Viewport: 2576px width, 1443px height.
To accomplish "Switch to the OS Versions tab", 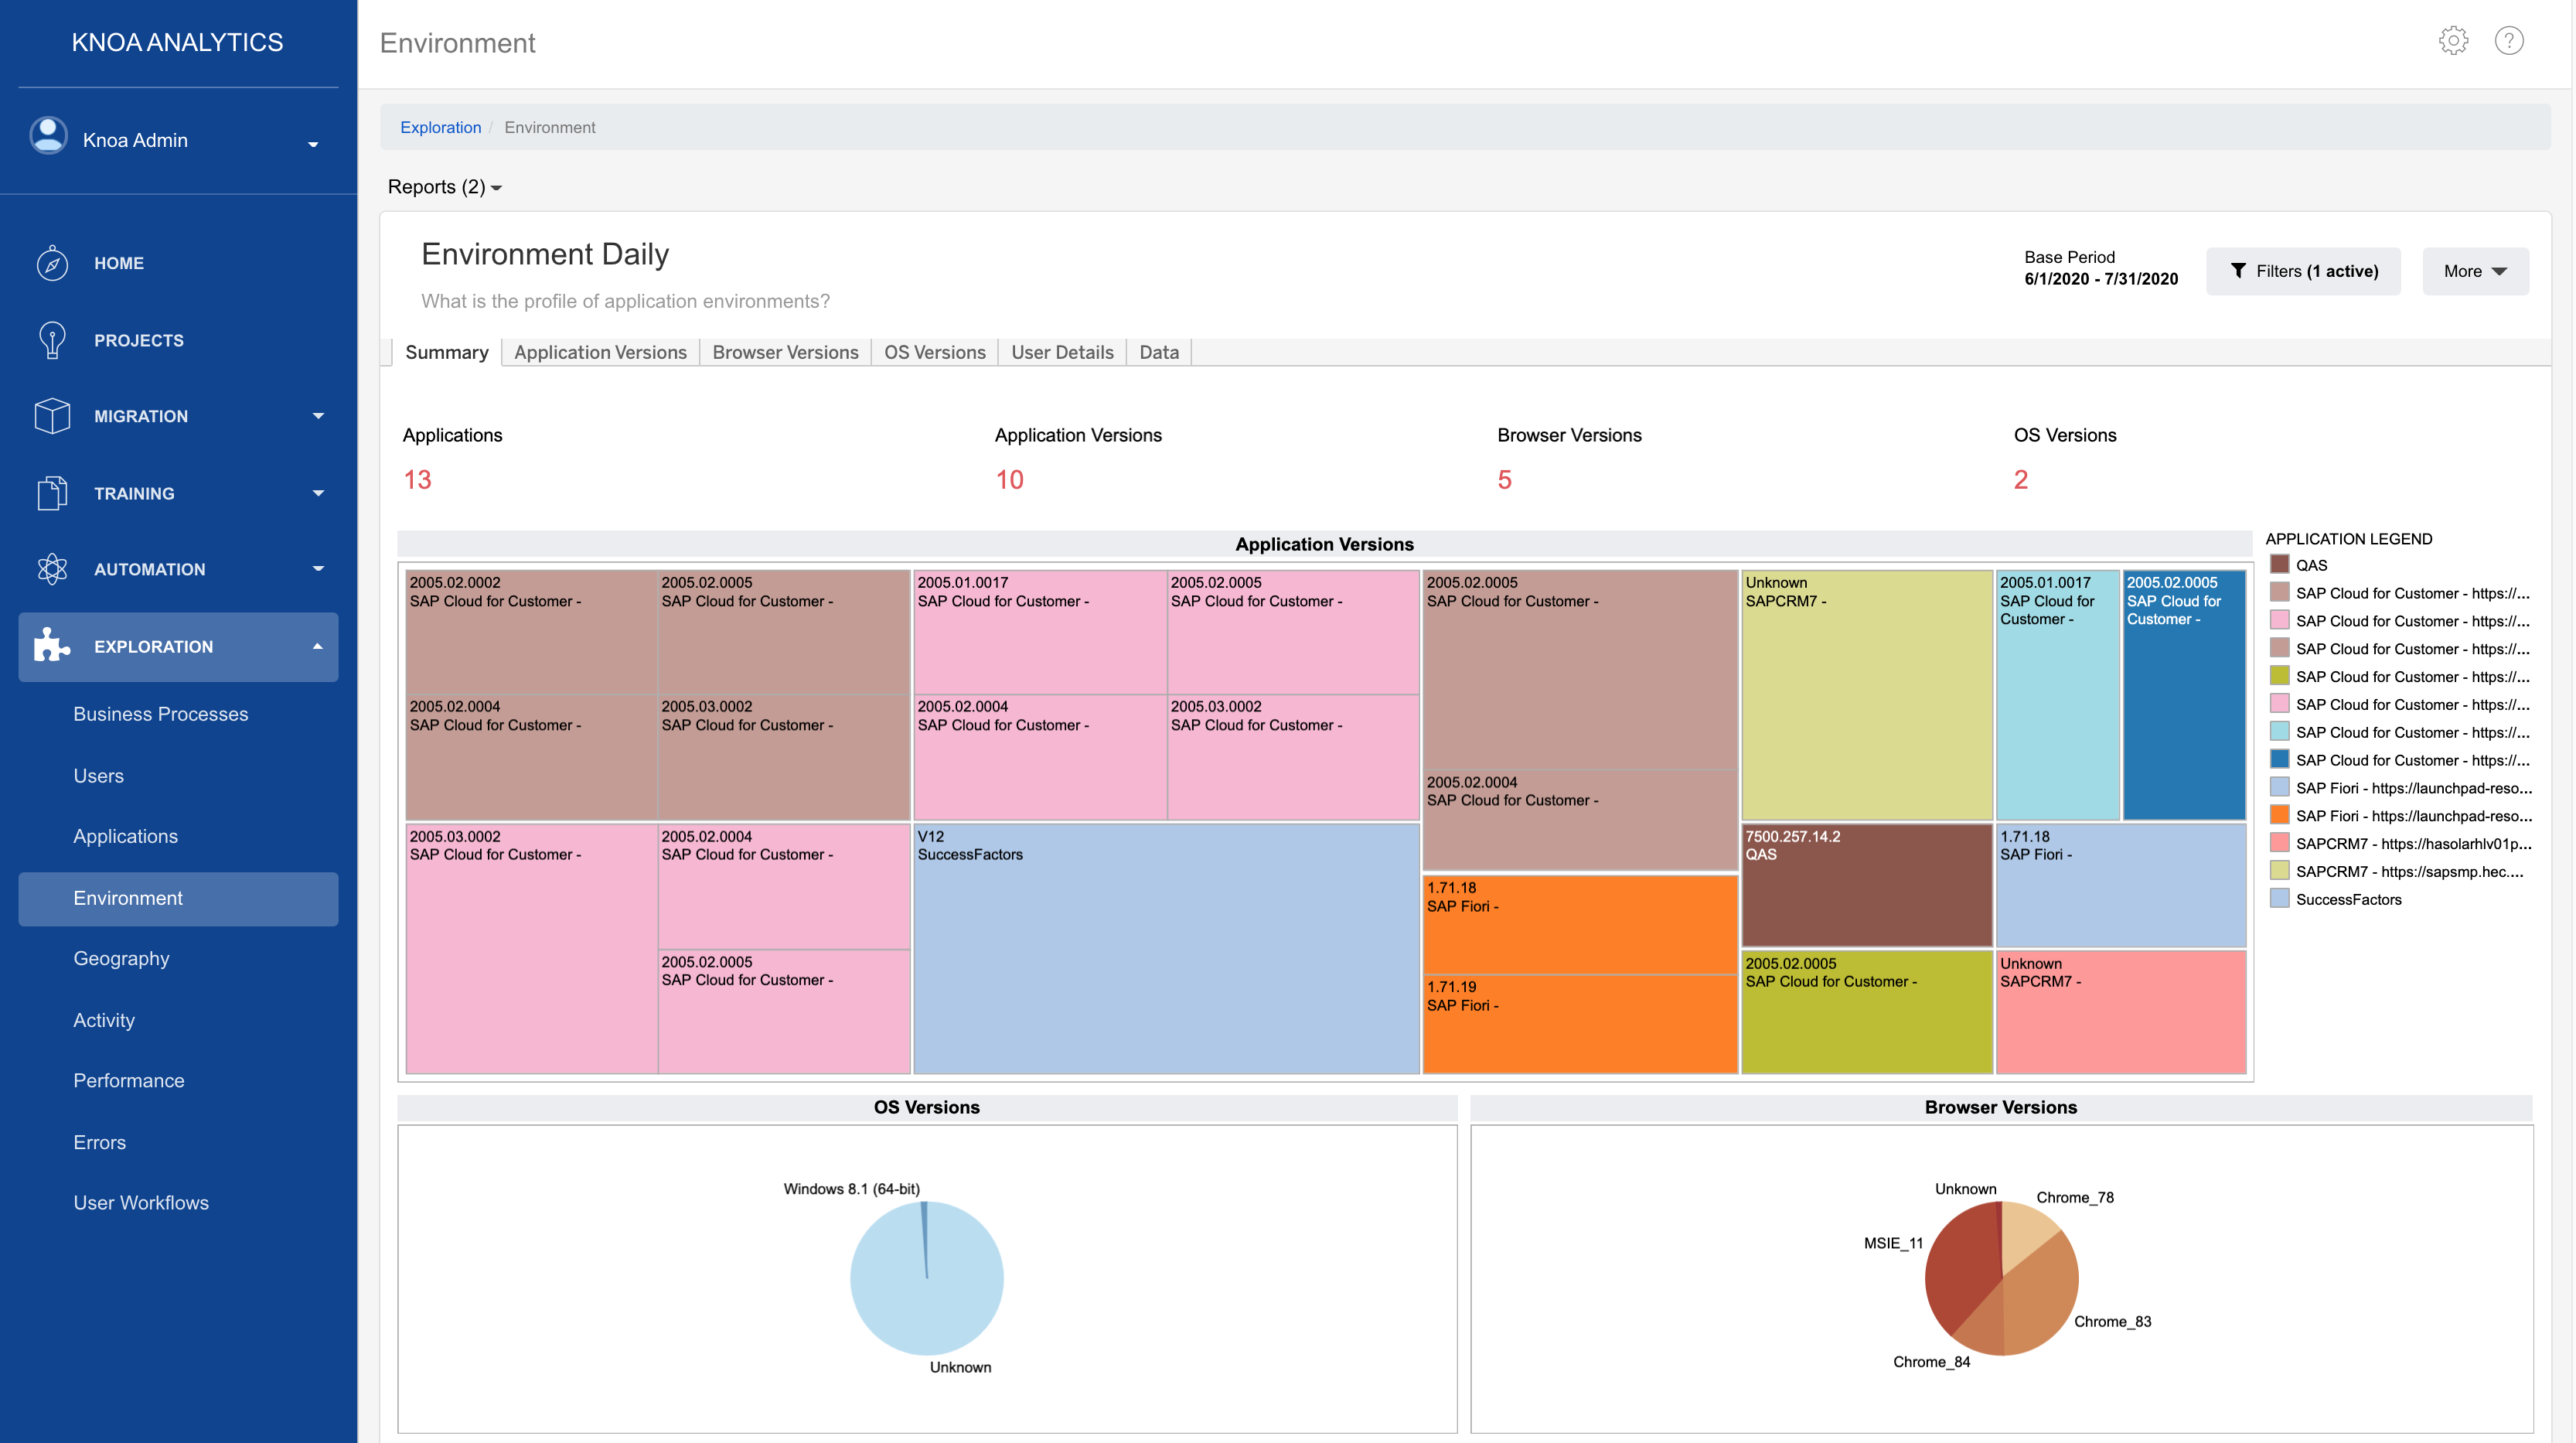I will [934, 352].
